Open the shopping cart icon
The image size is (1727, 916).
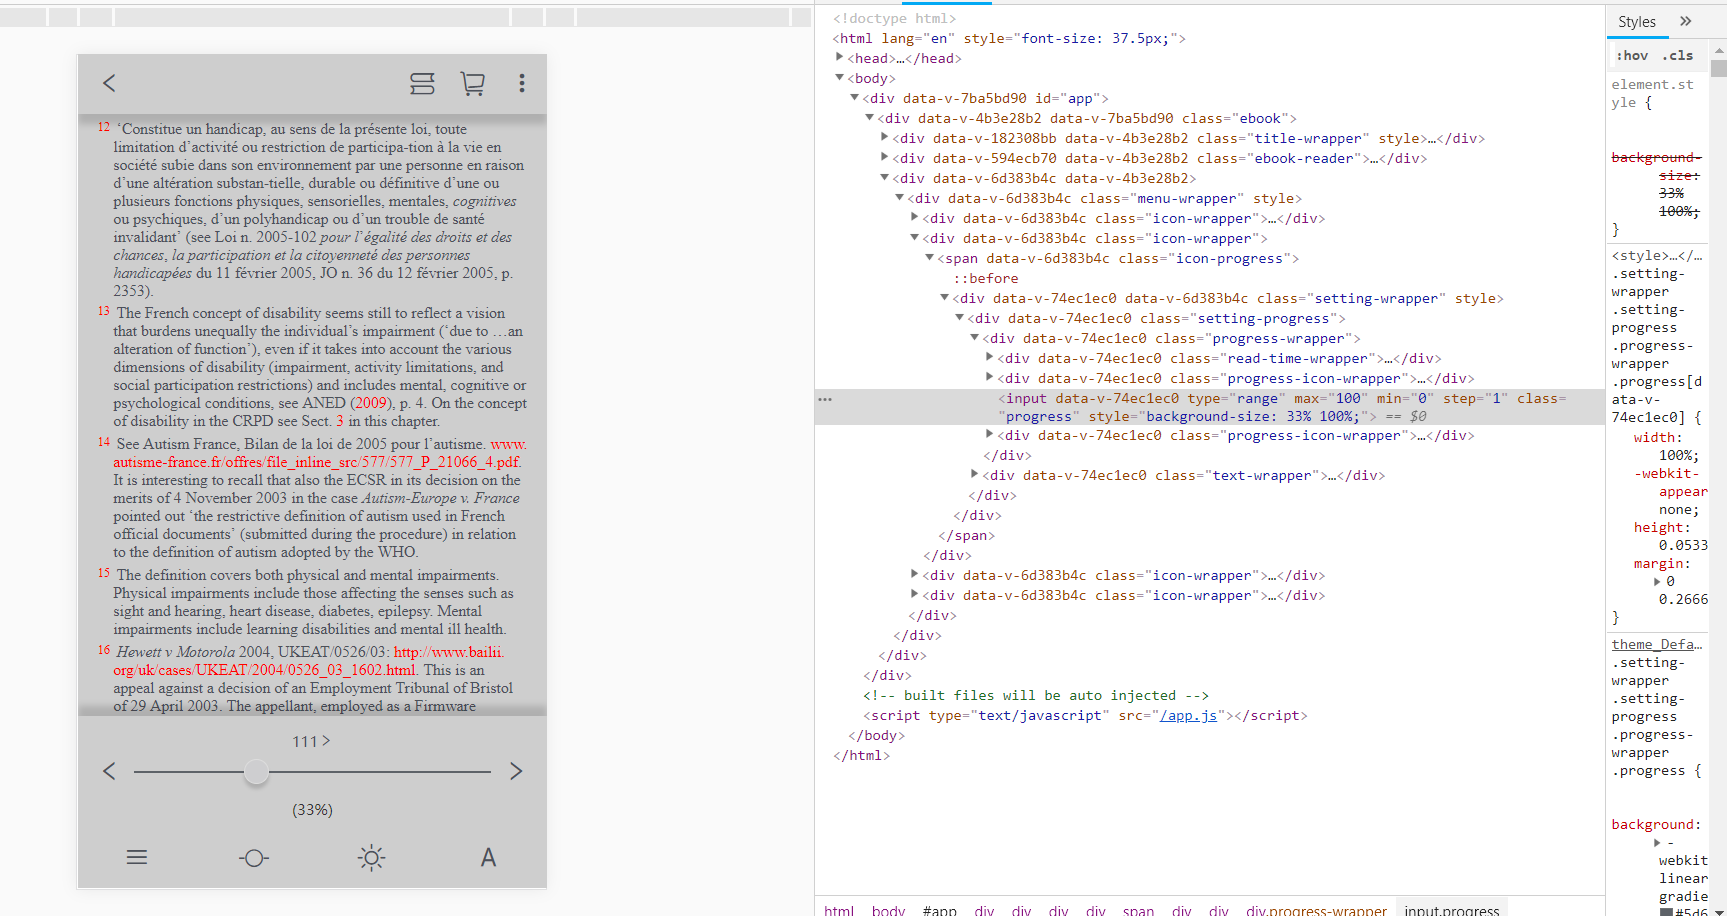click(472, 84)
